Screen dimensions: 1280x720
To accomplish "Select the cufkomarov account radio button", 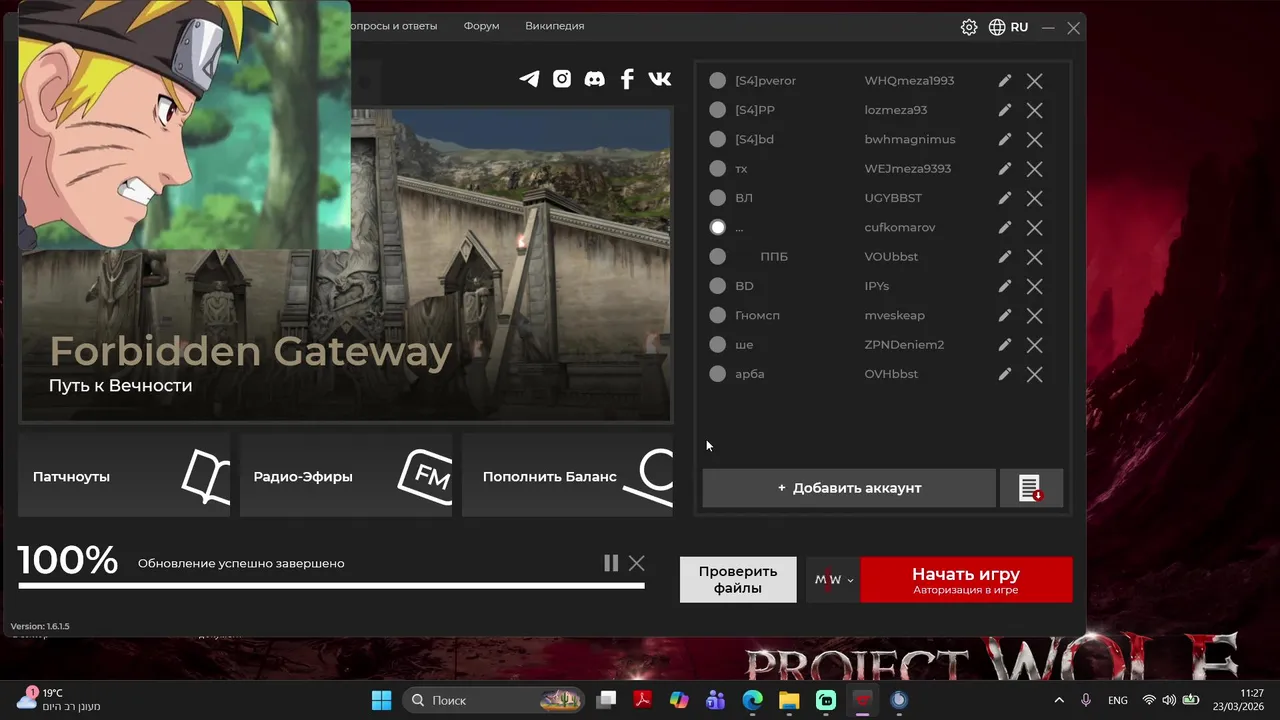I will pyautogui.click(x=717, y=227).
